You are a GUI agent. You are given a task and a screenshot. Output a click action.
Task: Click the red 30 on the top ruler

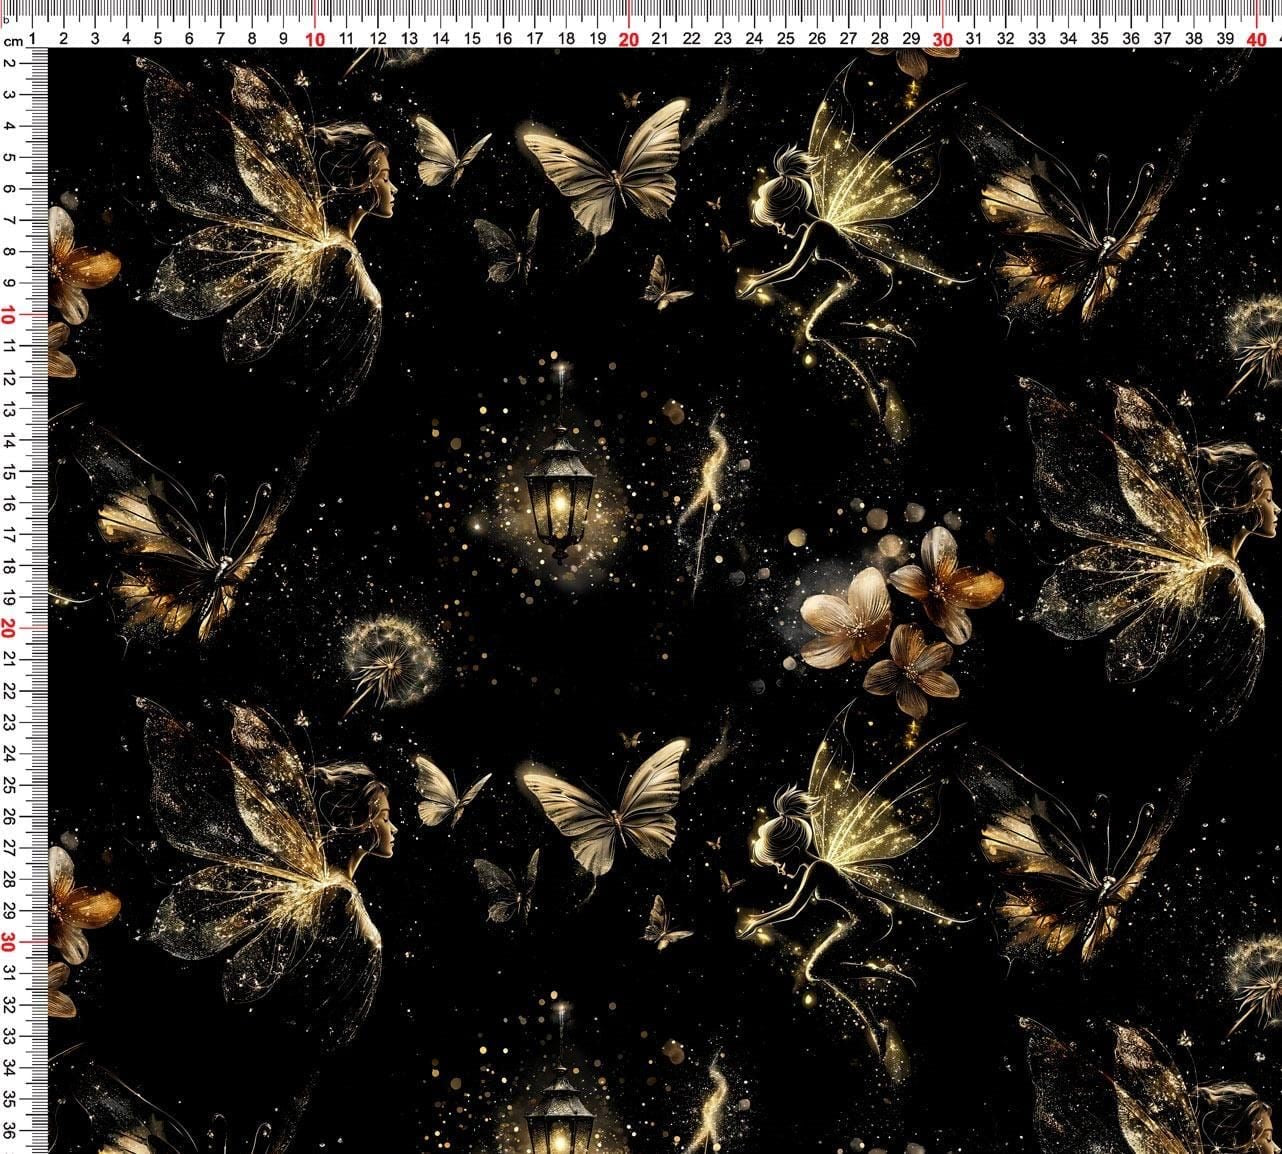pyautogui.click(x=943, y=39)
